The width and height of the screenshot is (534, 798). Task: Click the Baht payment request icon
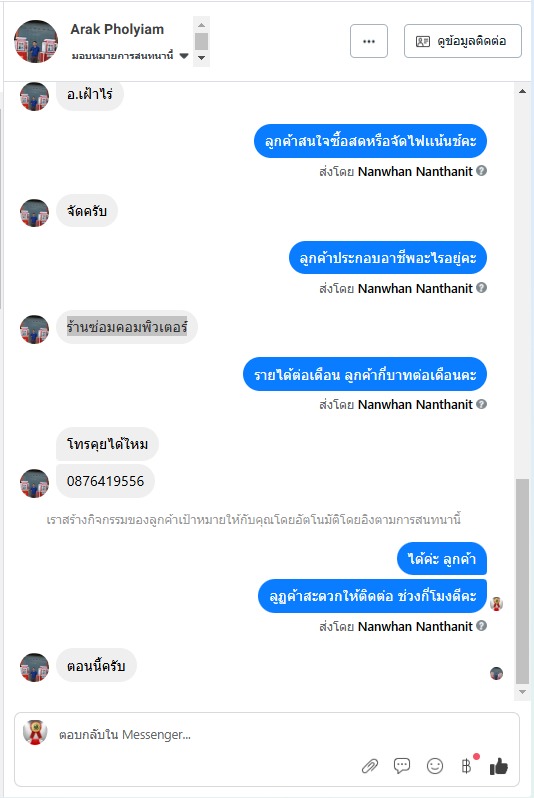point(466,765)
